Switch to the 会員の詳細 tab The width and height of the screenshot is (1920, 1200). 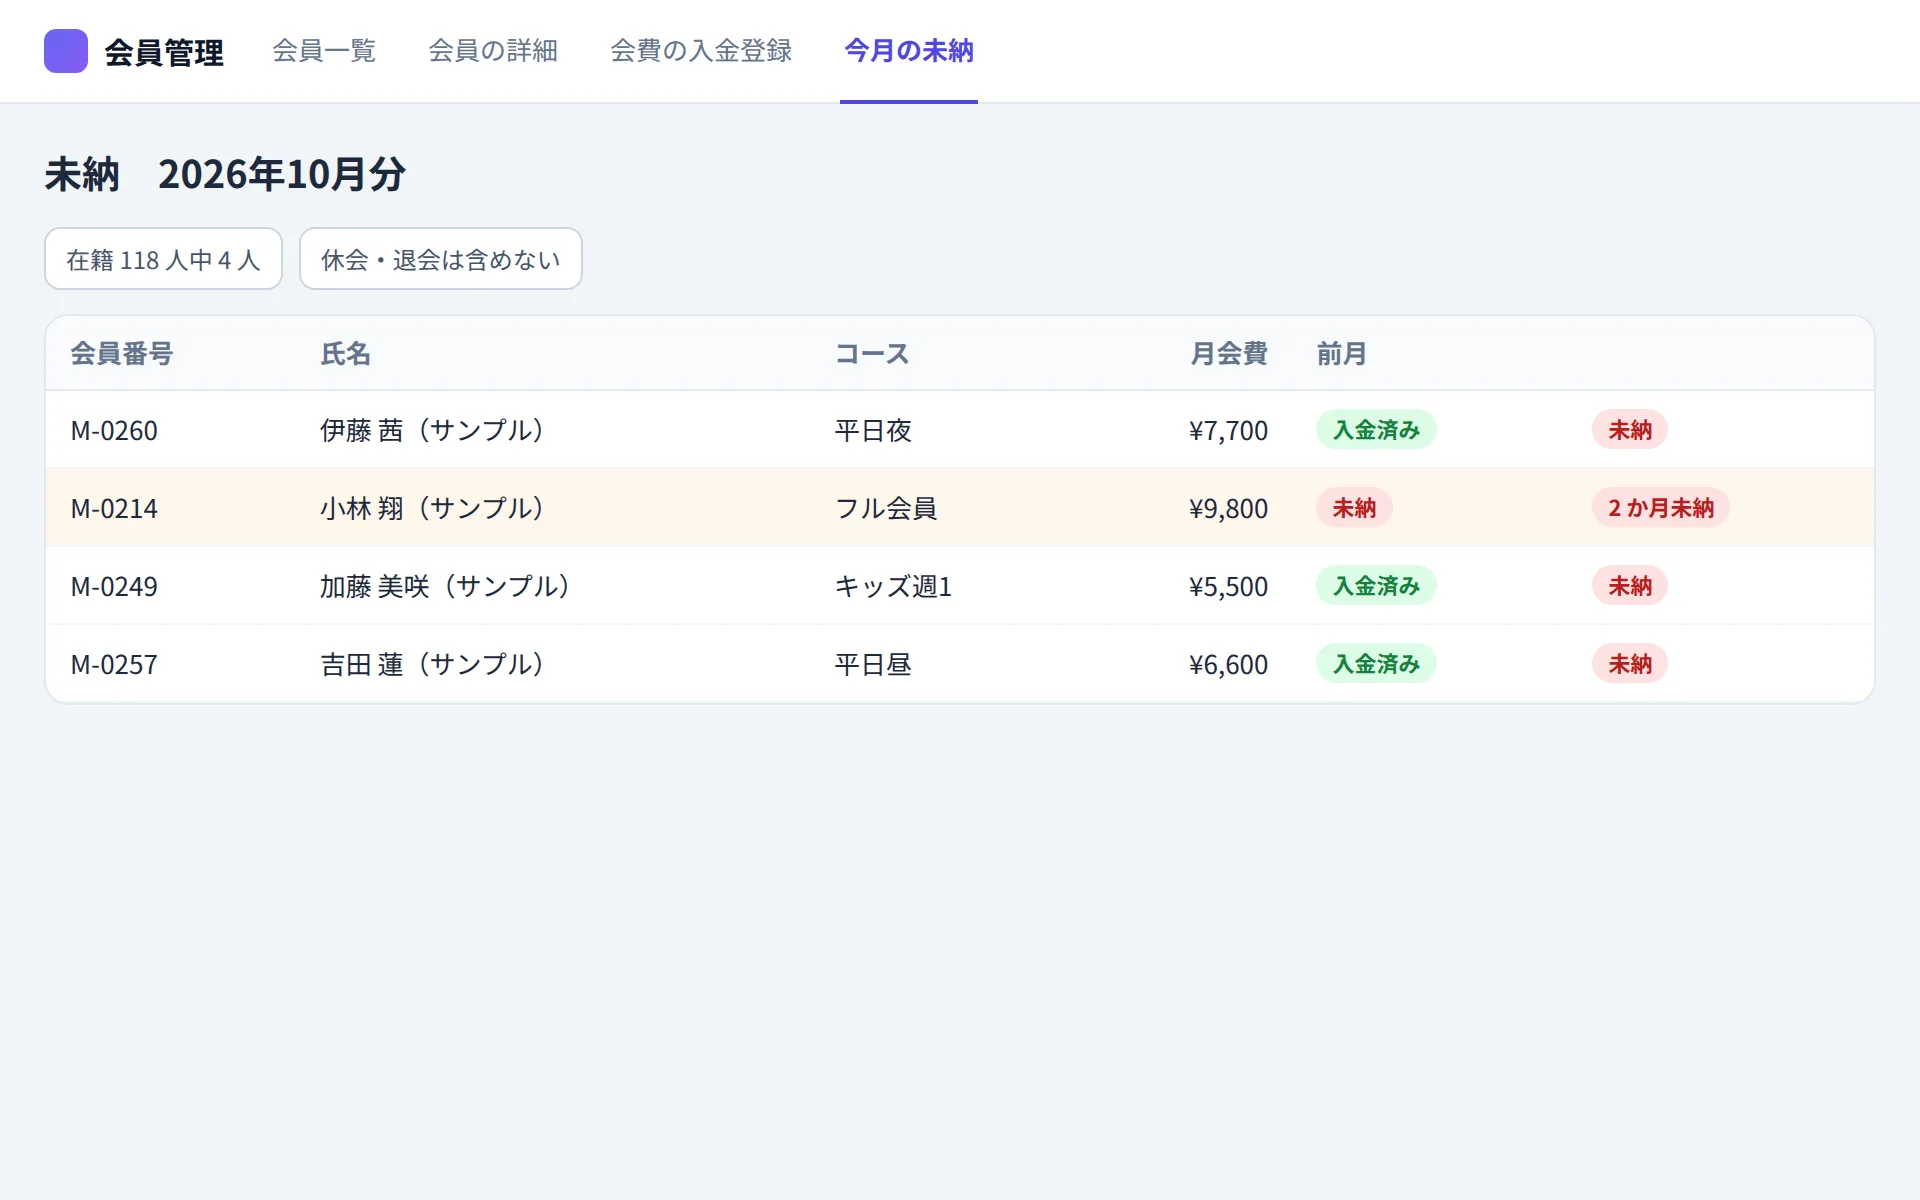coord(493,51)
